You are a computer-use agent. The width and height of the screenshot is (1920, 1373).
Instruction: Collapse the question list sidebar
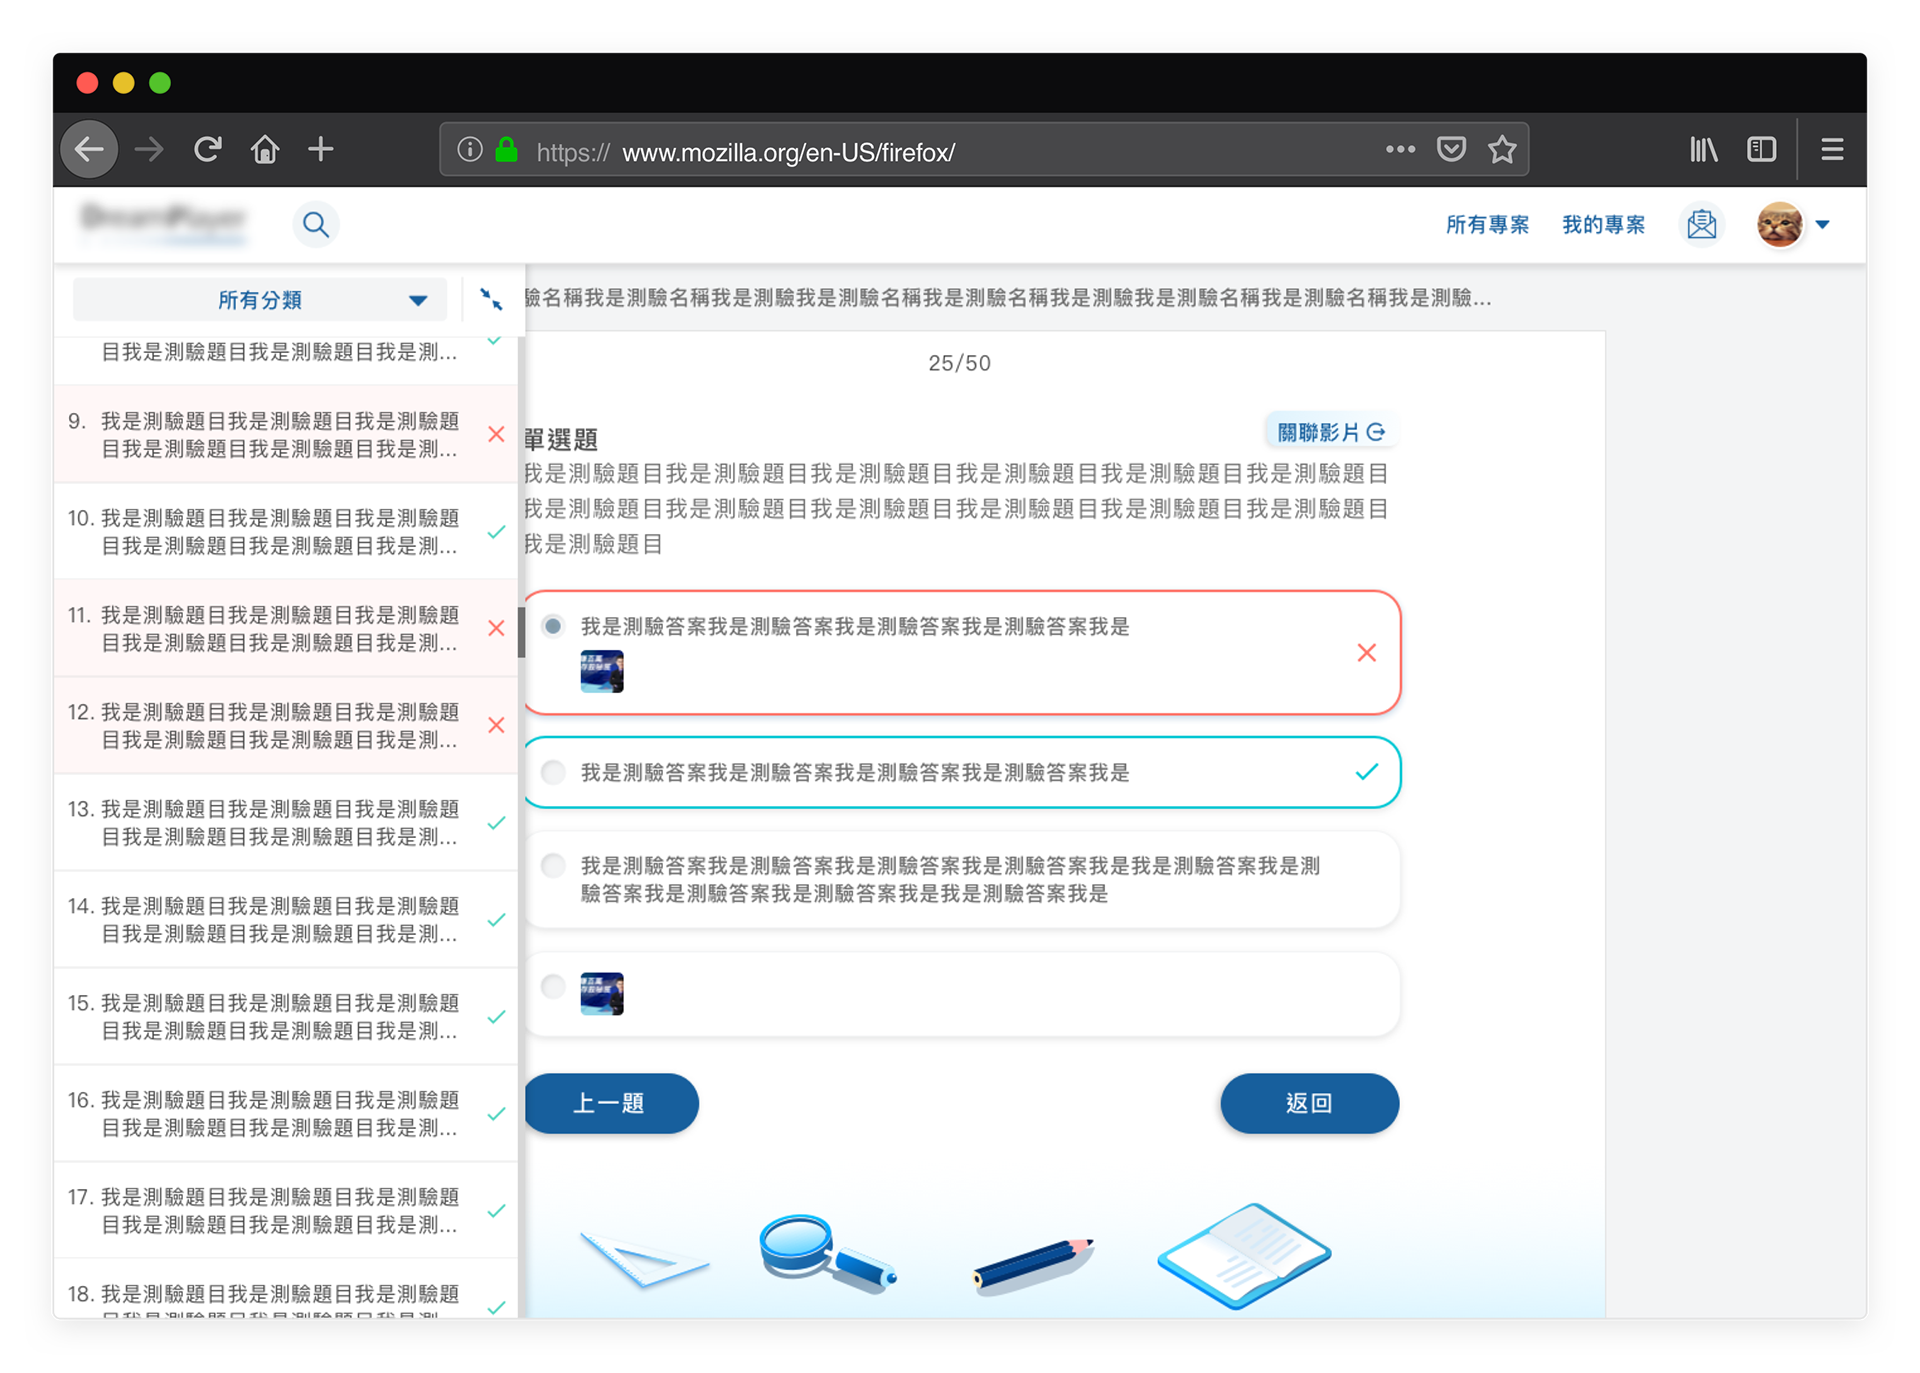point(491,299)
